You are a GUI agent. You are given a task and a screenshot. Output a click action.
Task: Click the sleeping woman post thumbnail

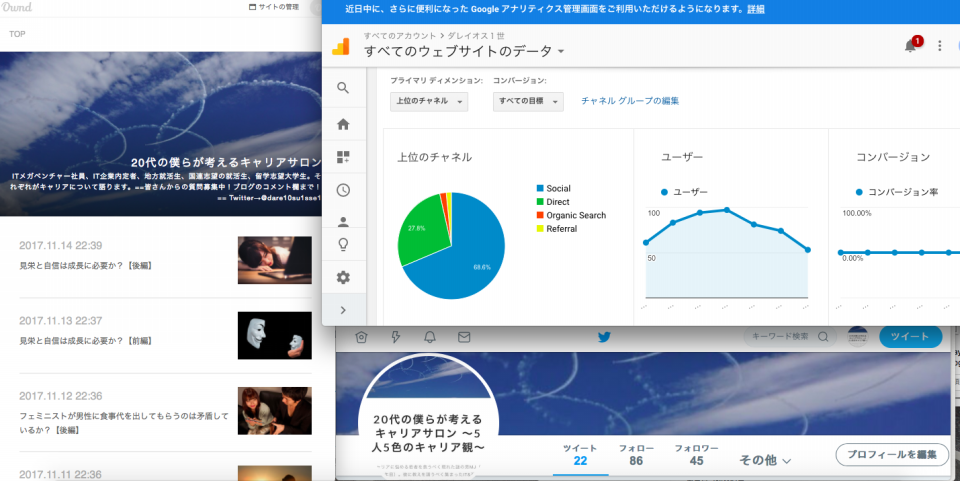pos(275,260)
